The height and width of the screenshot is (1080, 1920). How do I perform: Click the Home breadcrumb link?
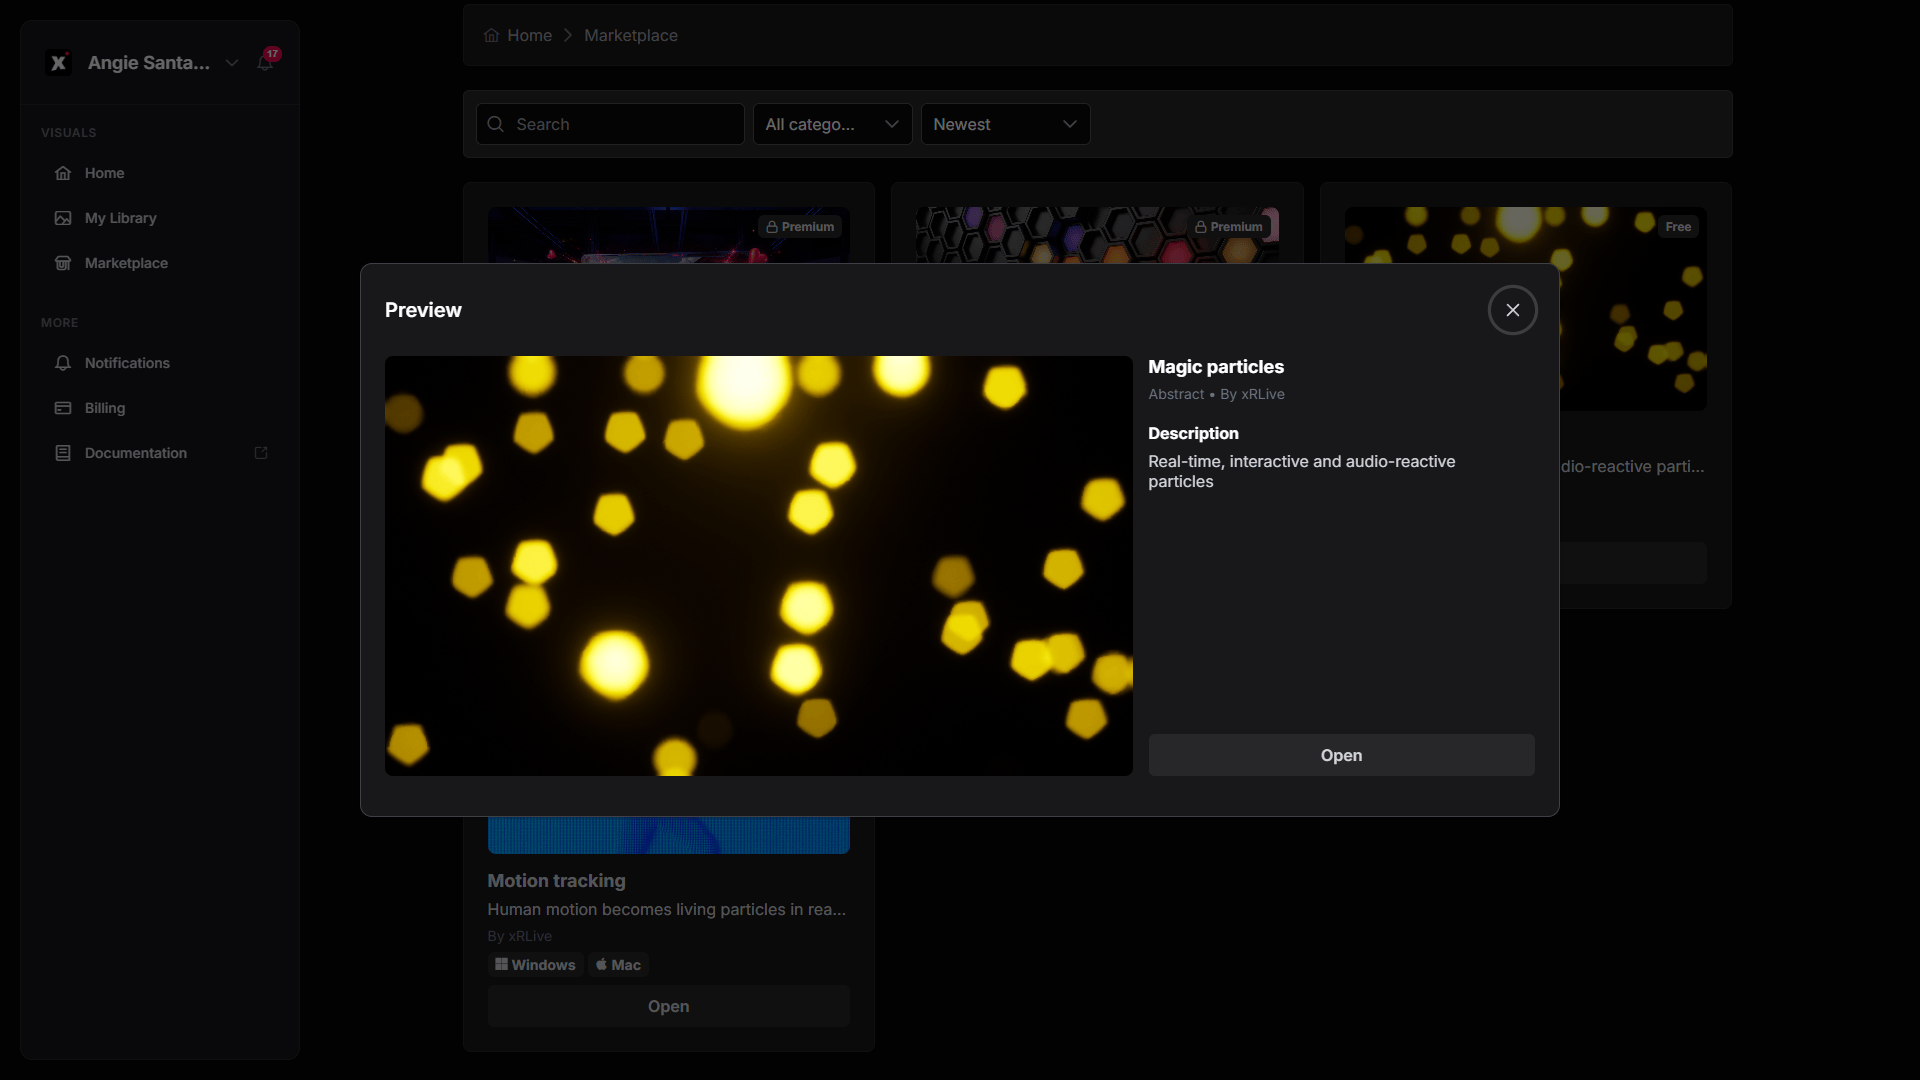point(529,35)
